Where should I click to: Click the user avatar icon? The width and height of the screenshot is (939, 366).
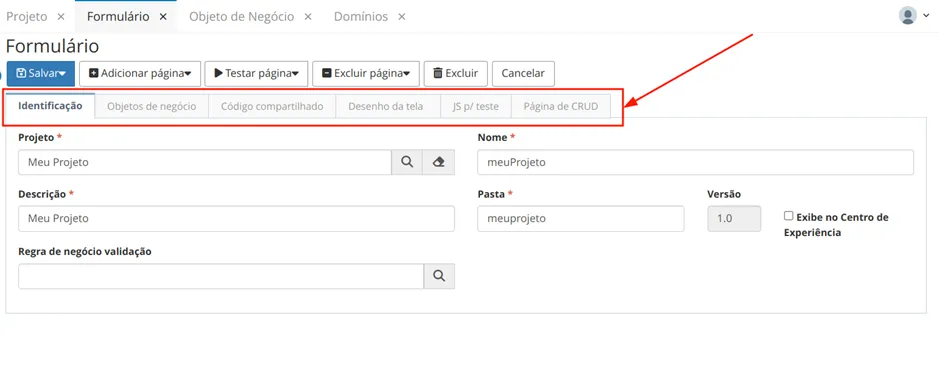[908, 16]
